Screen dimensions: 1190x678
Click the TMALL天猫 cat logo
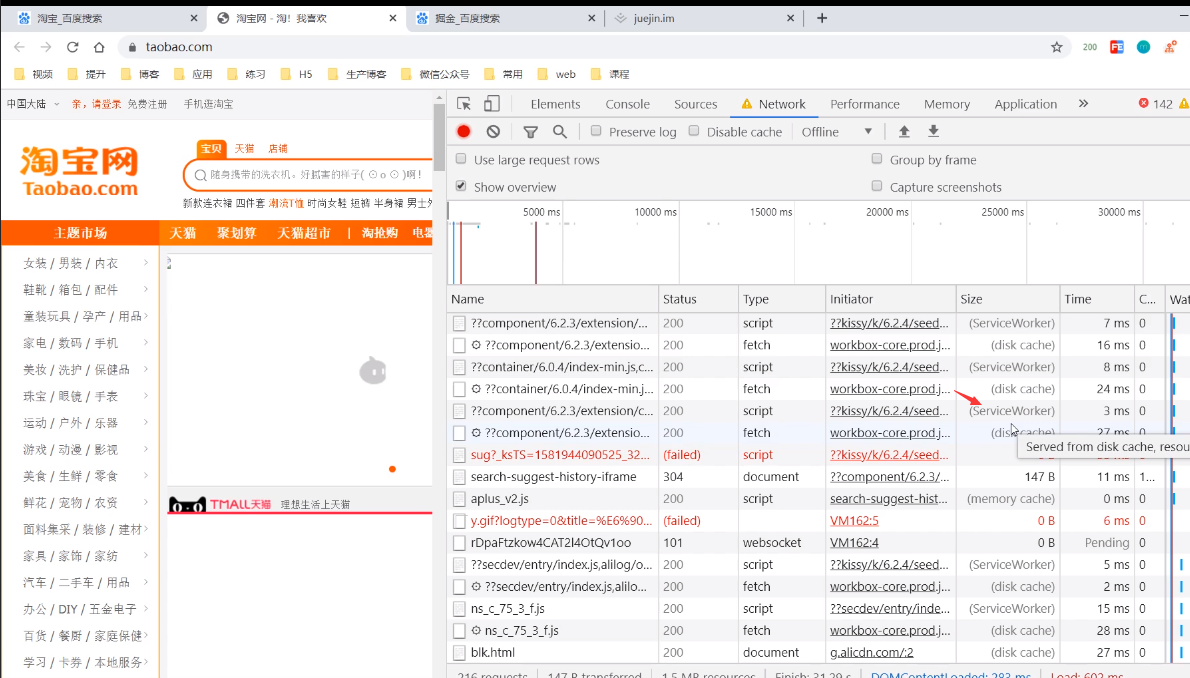pyautogui.click(x=219, y=504)
